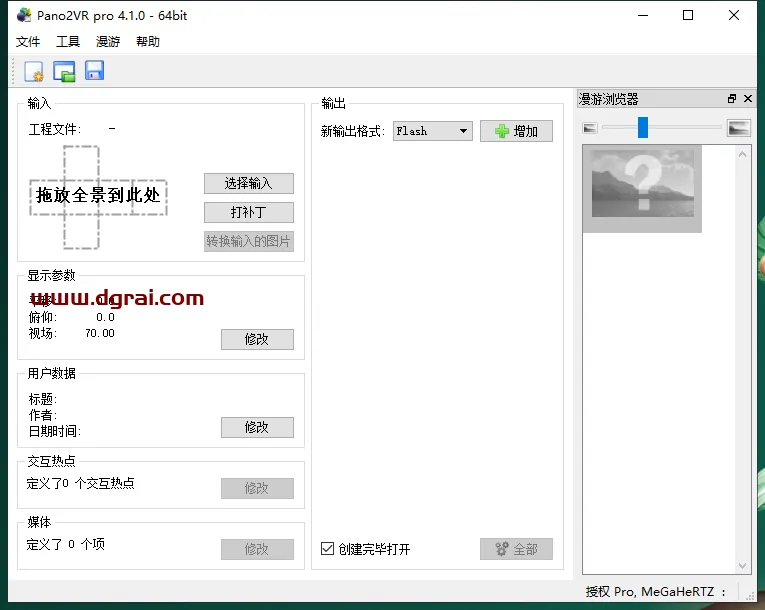Click the 俯仰 value 0.0
The width and height of the screenshot is (765, 610).
[105, 317]
